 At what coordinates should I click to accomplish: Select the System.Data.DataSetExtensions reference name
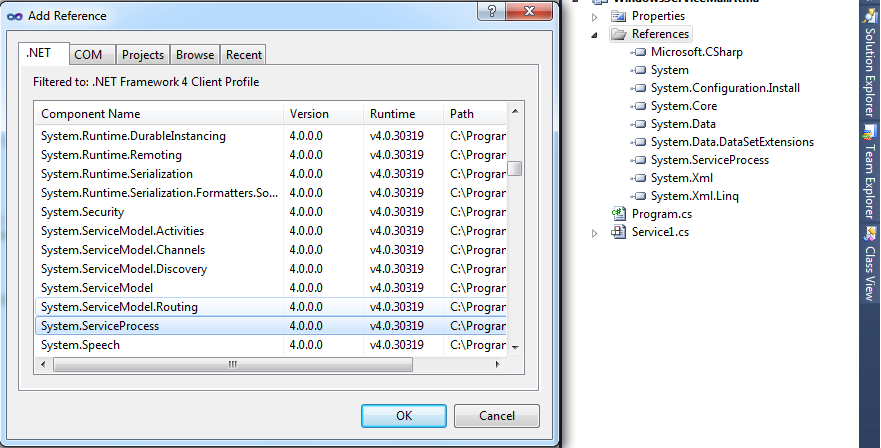point(732,142)
